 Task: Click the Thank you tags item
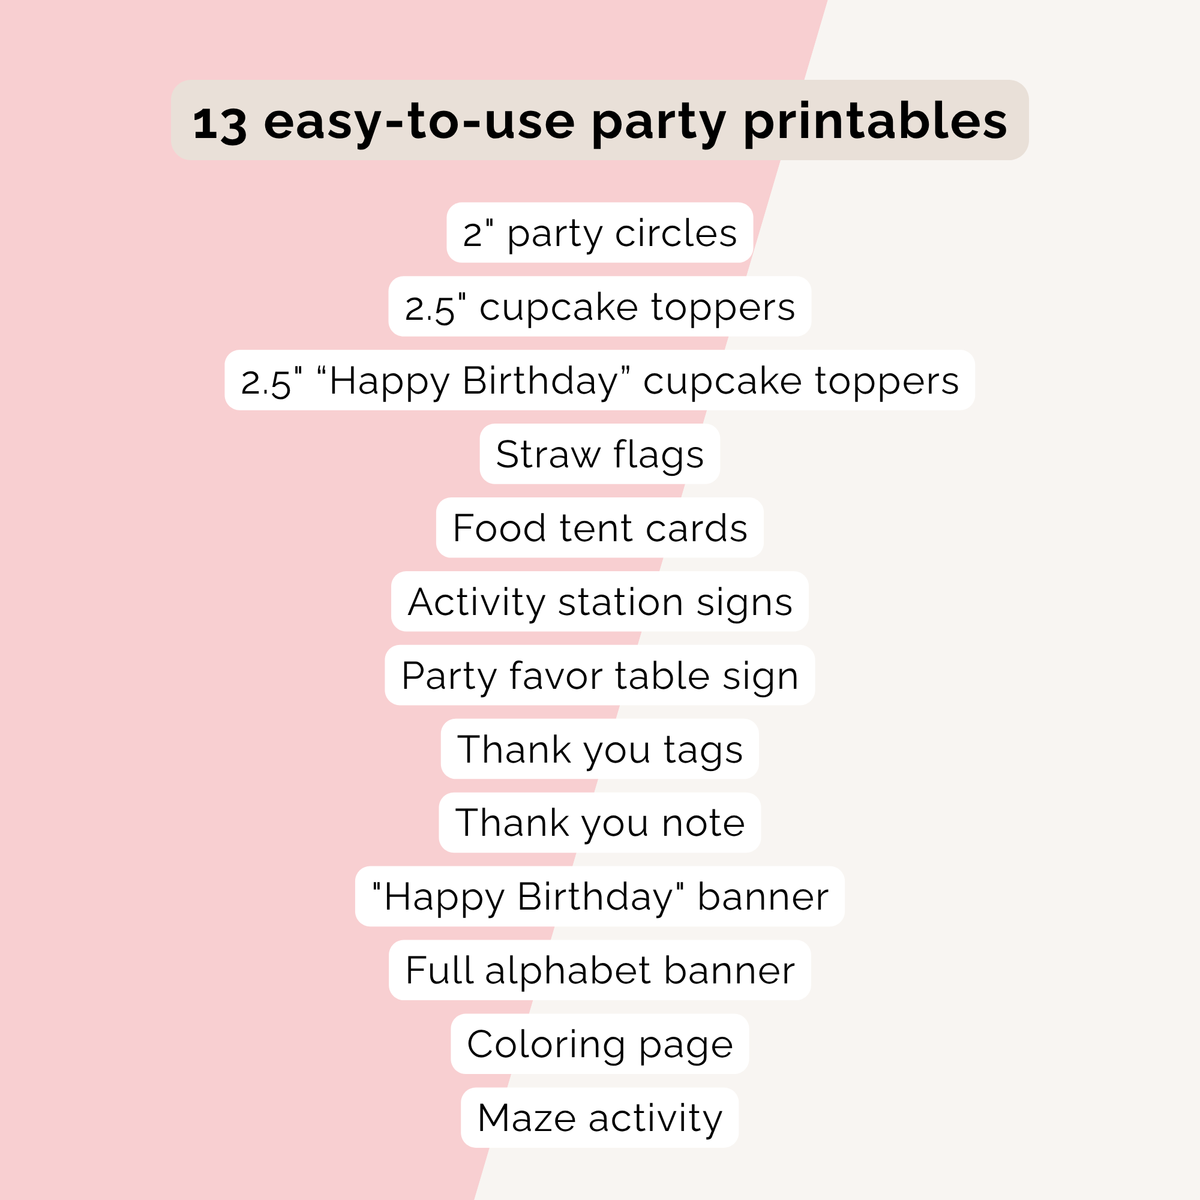[599, 750]
